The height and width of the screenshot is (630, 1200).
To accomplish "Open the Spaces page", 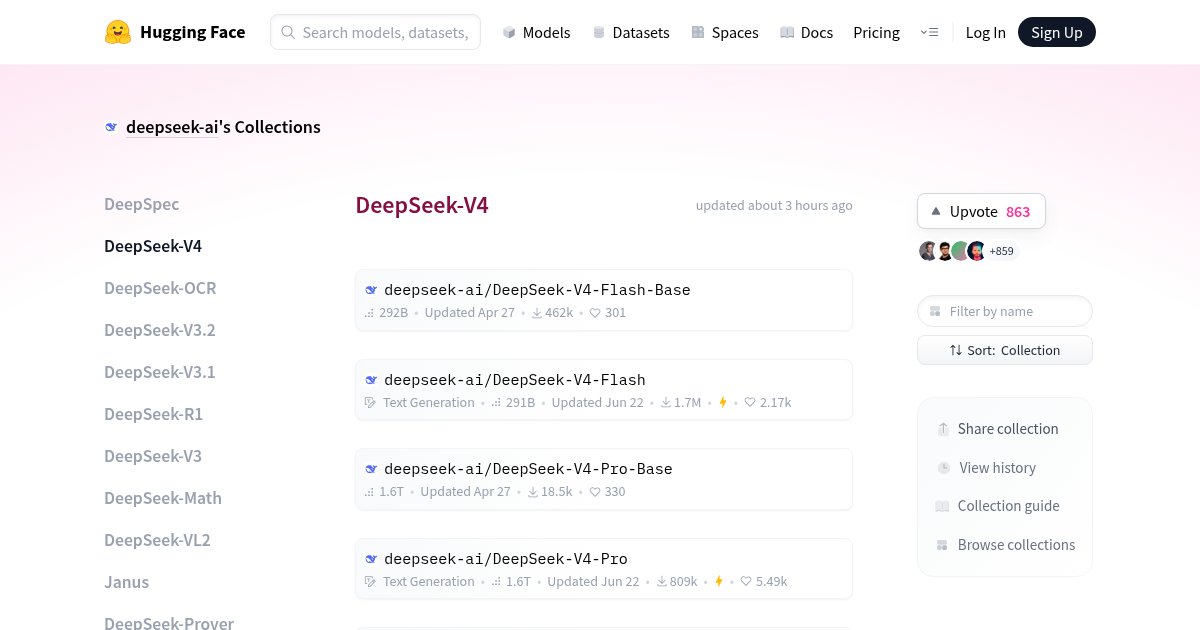I will pyautogui.click(x=725, y=32).
